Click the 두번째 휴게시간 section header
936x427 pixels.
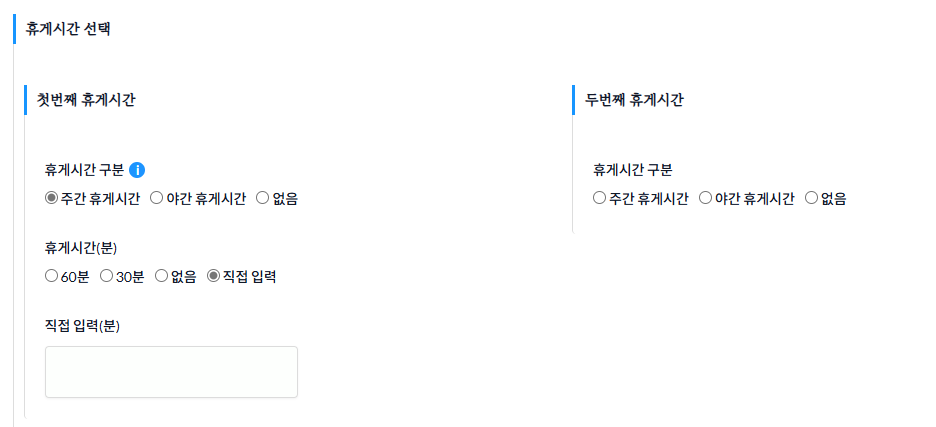pyautogui.click(x=634, y=100)
